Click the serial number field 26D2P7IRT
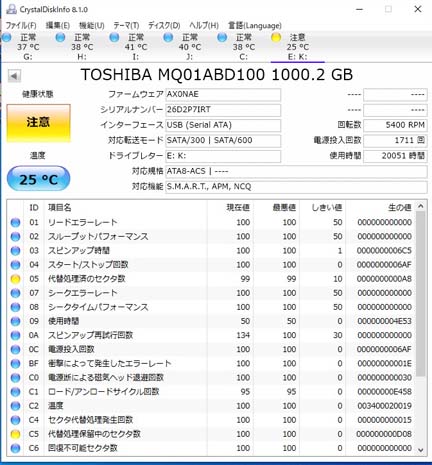This screenshot has width=432, height=465. point(223,110)
